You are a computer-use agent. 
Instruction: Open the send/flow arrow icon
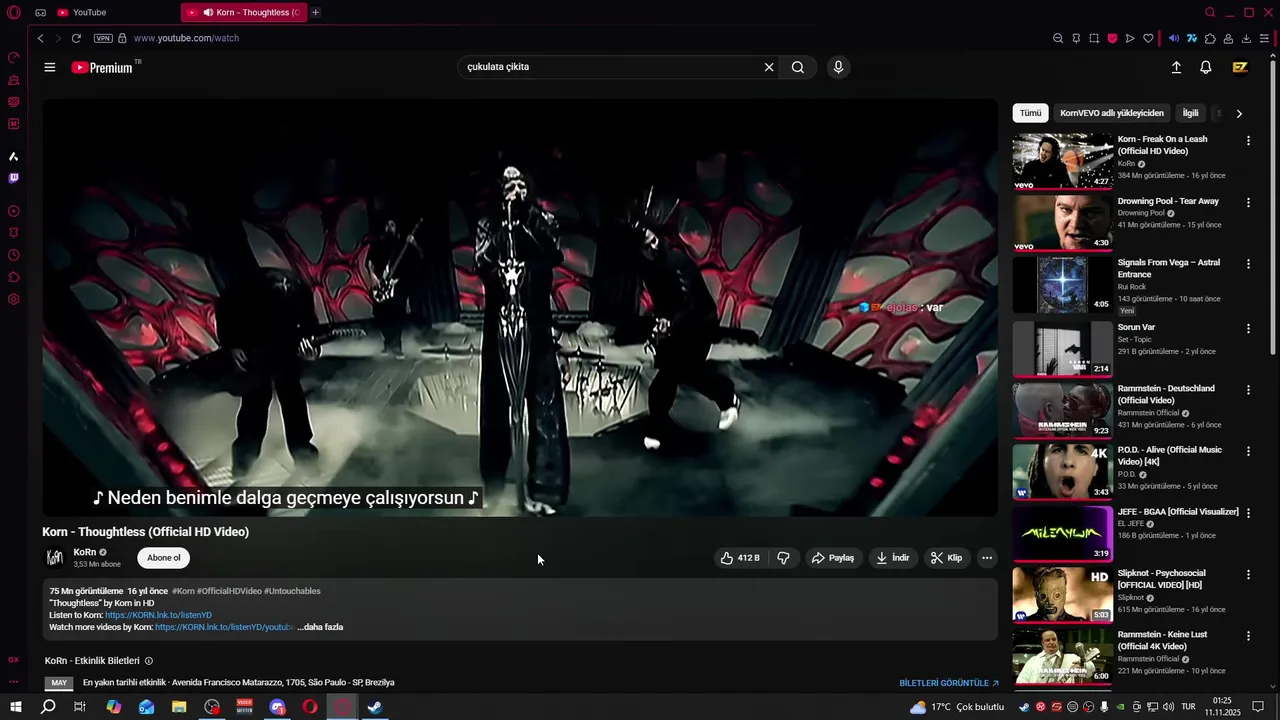(1130, 38)
